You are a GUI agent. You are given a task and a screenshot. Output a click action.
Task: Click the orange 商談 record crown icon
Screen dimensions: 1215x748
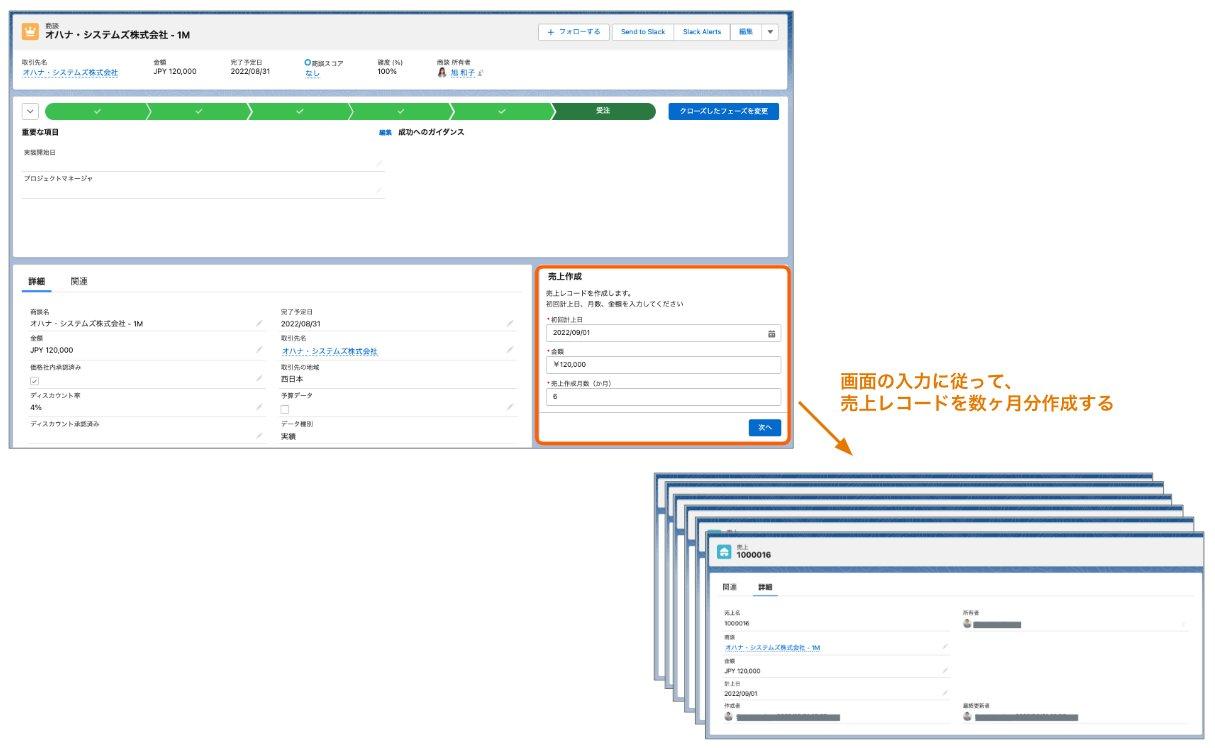(x=28, y=30)
